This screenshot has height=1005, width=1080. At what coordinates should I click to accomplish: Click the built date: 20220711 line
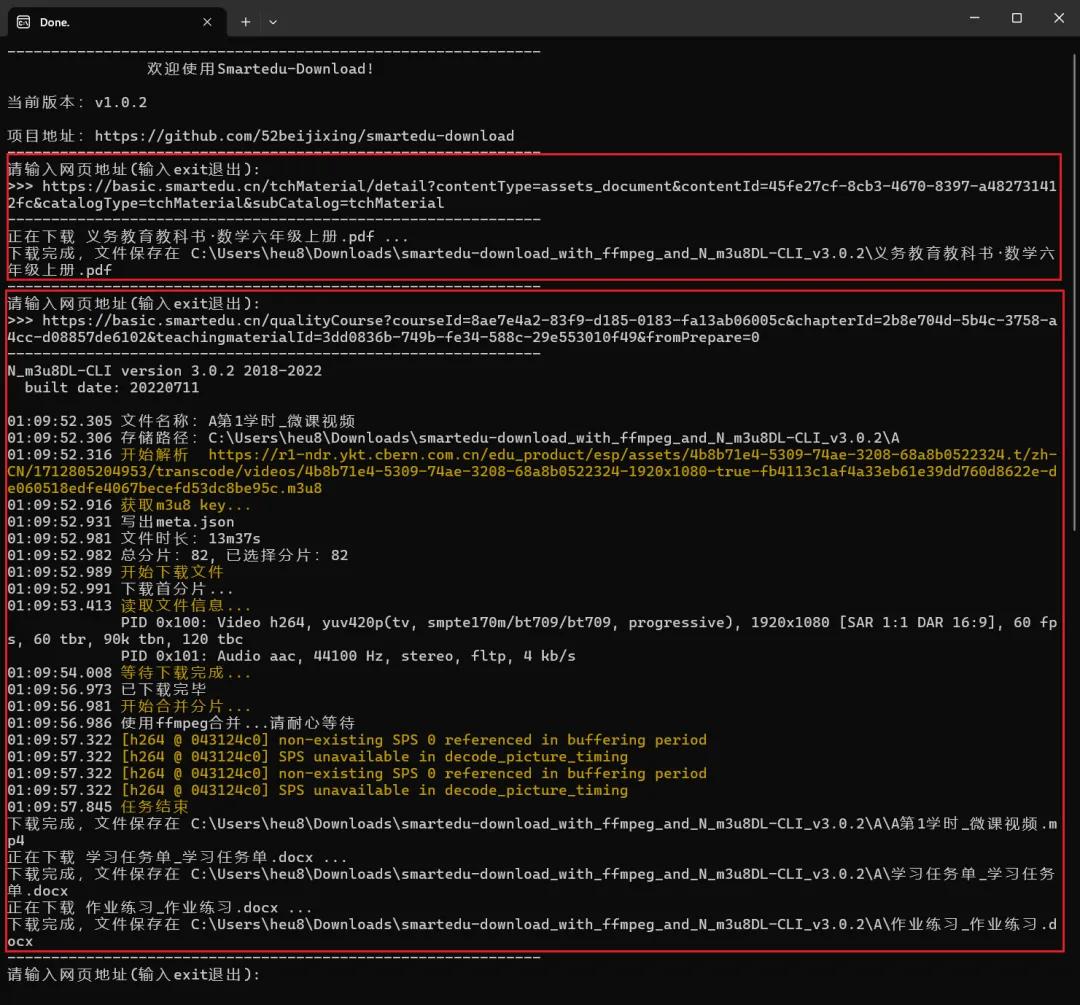click(112, 388)
